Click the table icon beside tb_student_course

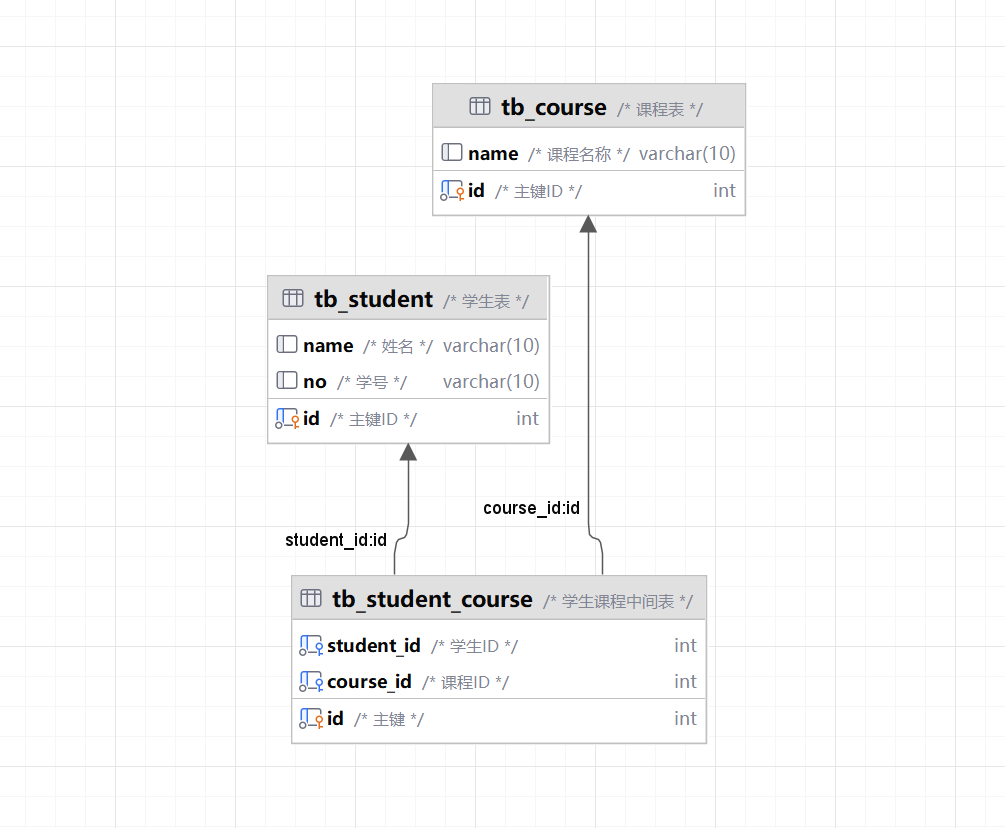pyautogui.click(x=311, y=598)
